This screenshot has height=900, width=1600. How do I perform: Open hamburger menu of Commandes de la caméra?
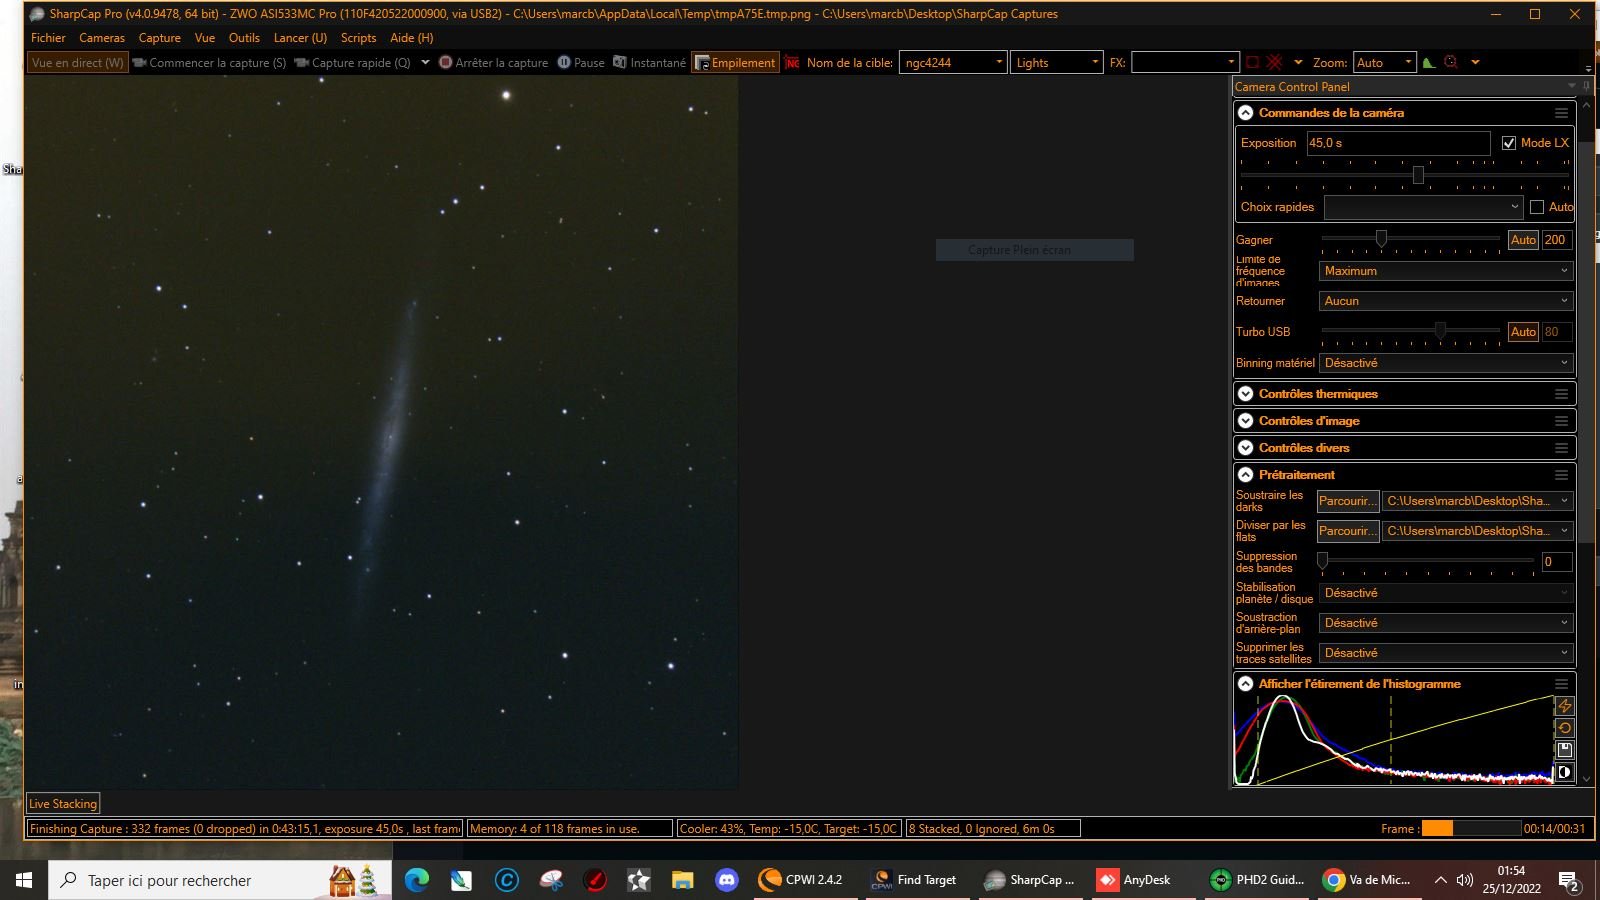[x=1561, y=113]
